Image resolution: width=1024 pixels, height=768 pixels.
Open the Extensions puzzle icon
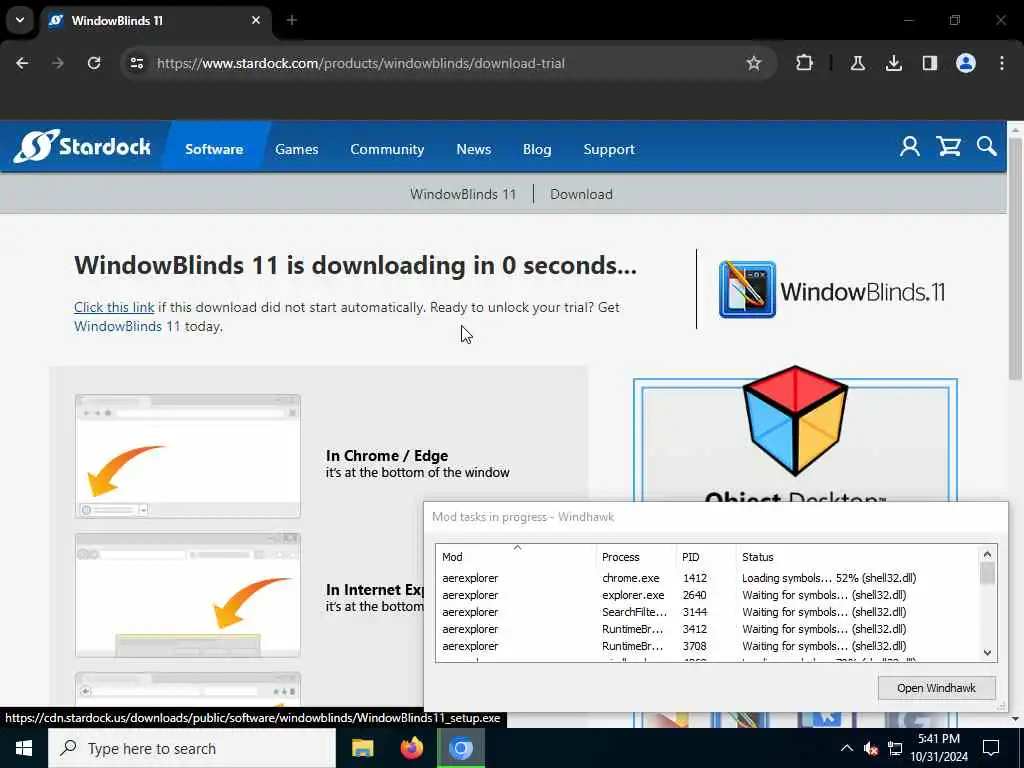coord(805,63)
